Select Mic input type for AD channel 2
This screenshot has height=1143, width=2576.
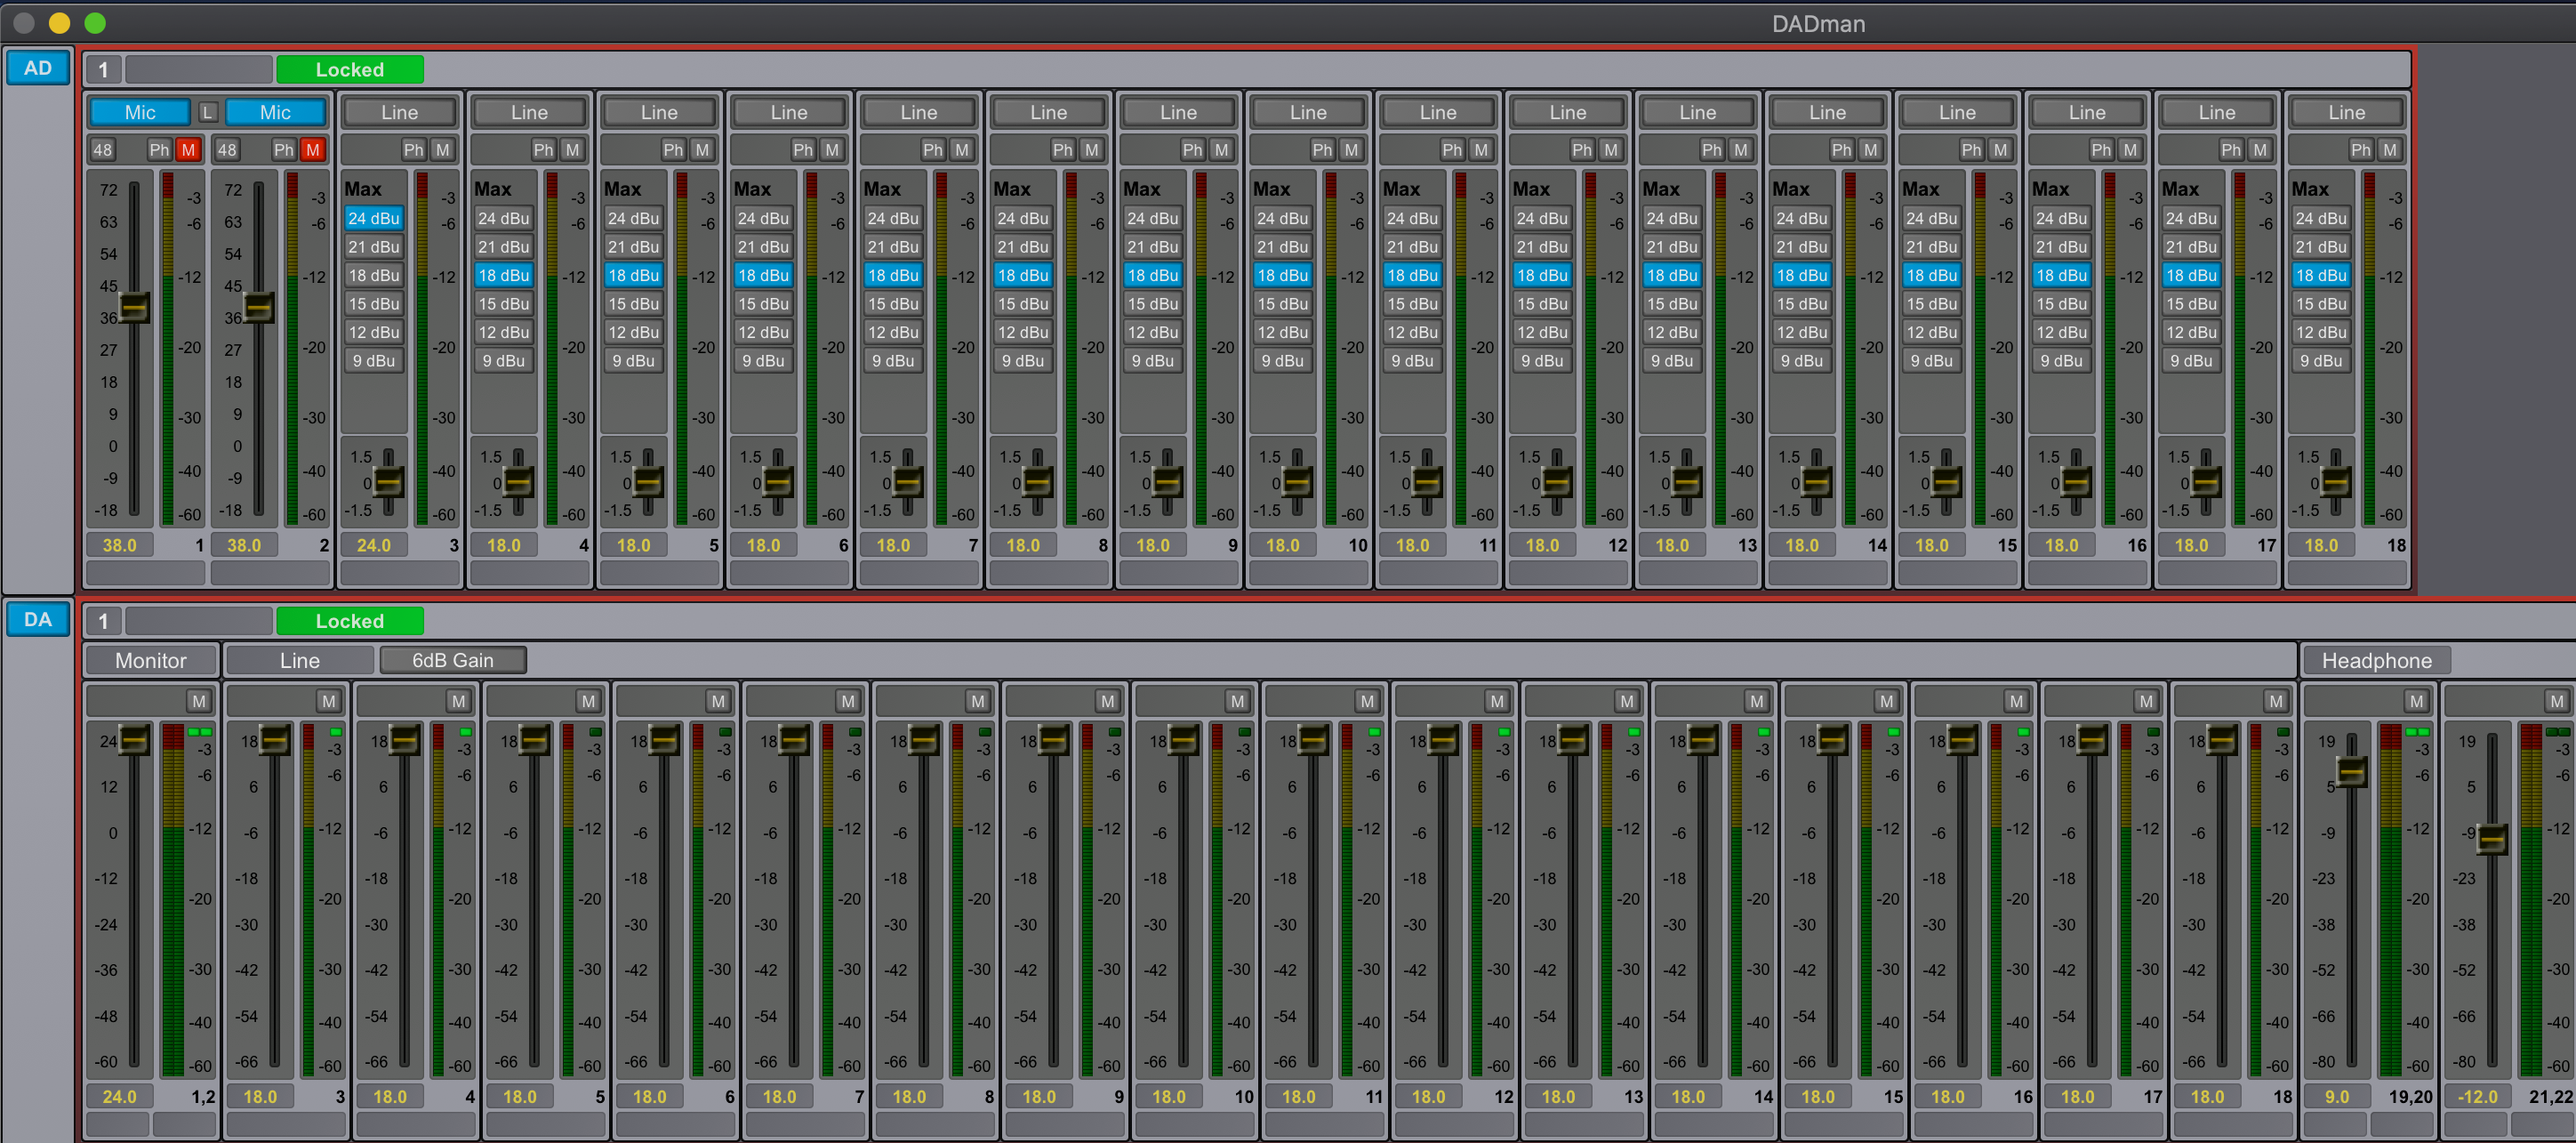tap(275, 112)
